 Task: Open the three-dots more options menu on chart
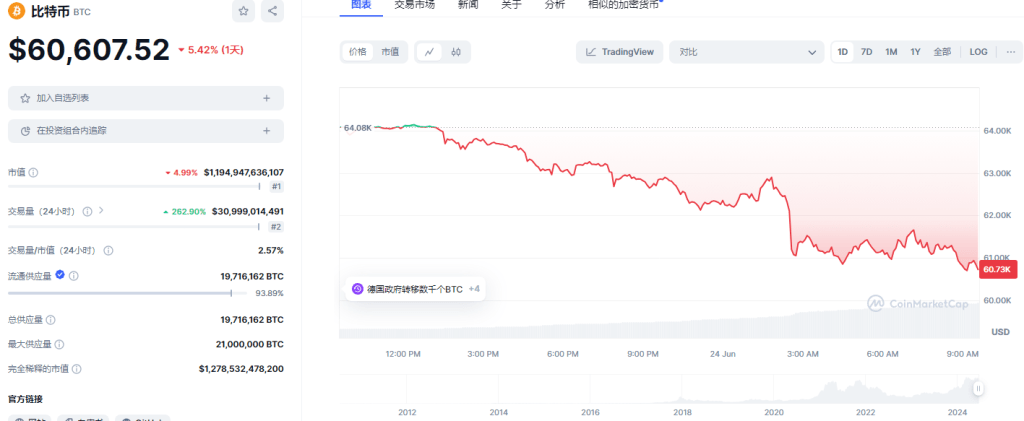tap(1010, 52)
